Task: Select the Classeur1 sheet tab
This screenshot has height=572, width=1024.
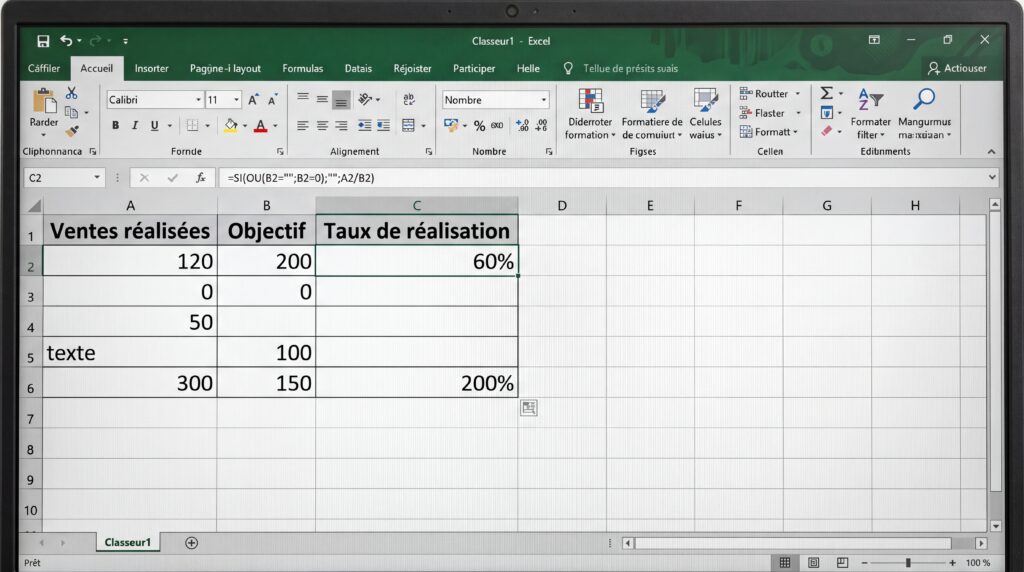Action: tap(127, 543)
